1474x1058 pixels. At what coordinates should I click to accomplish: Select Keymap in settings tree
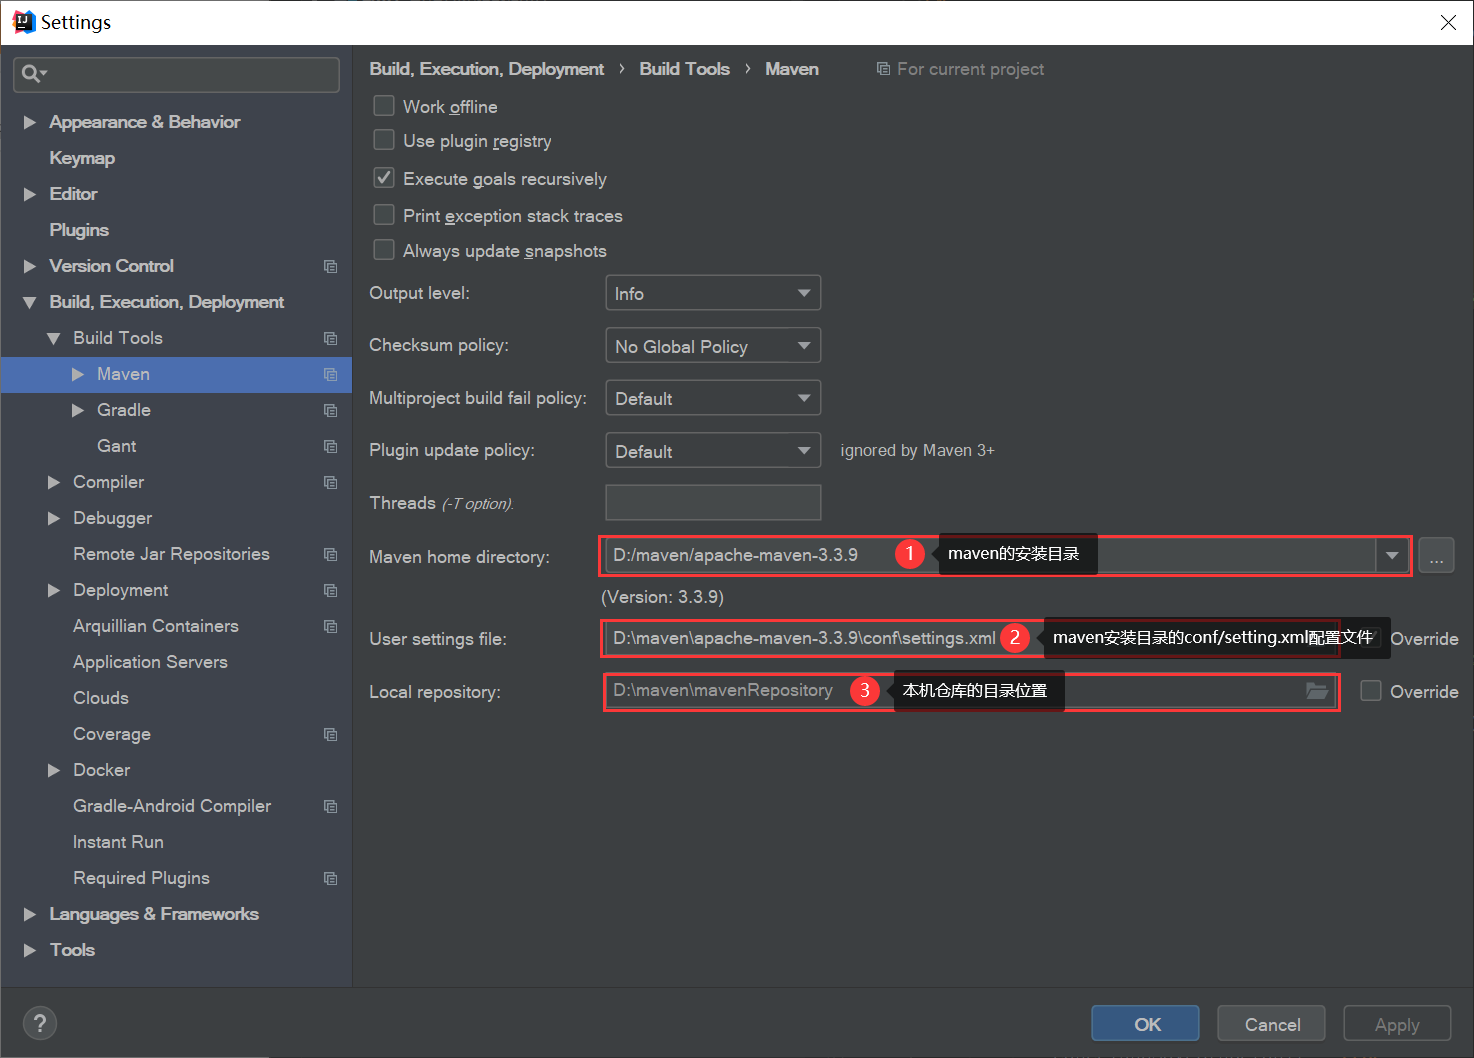pyautogui.click(x=82, y=158)
